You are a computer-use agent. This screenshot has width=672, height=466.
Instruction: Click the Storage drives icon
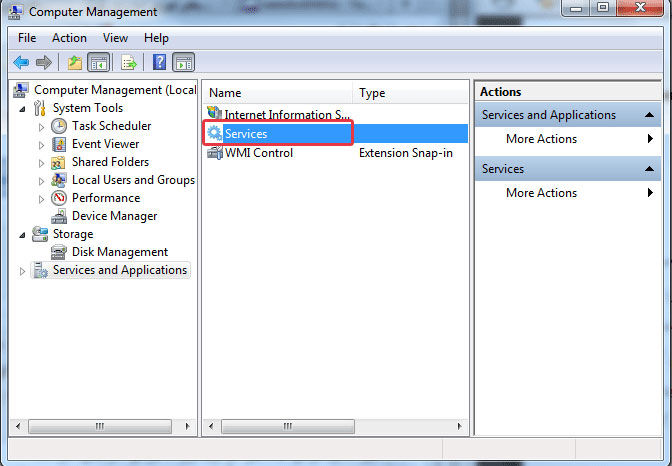[40, 234]
